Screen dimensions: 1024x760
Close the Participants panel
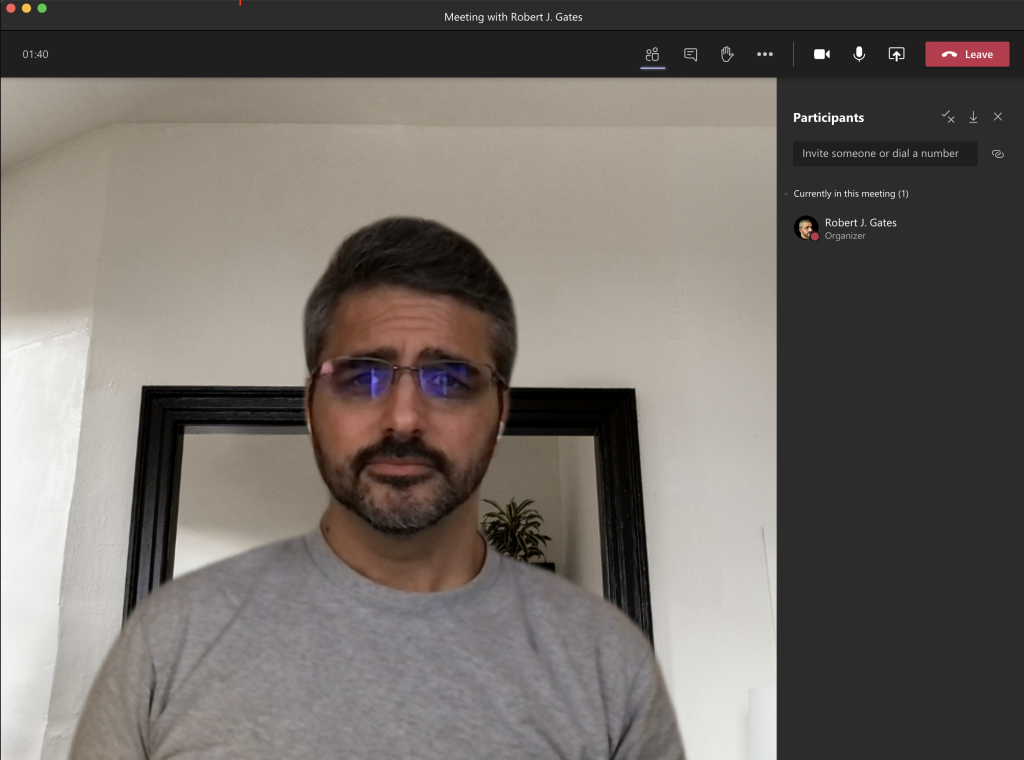tap(998, 117)
